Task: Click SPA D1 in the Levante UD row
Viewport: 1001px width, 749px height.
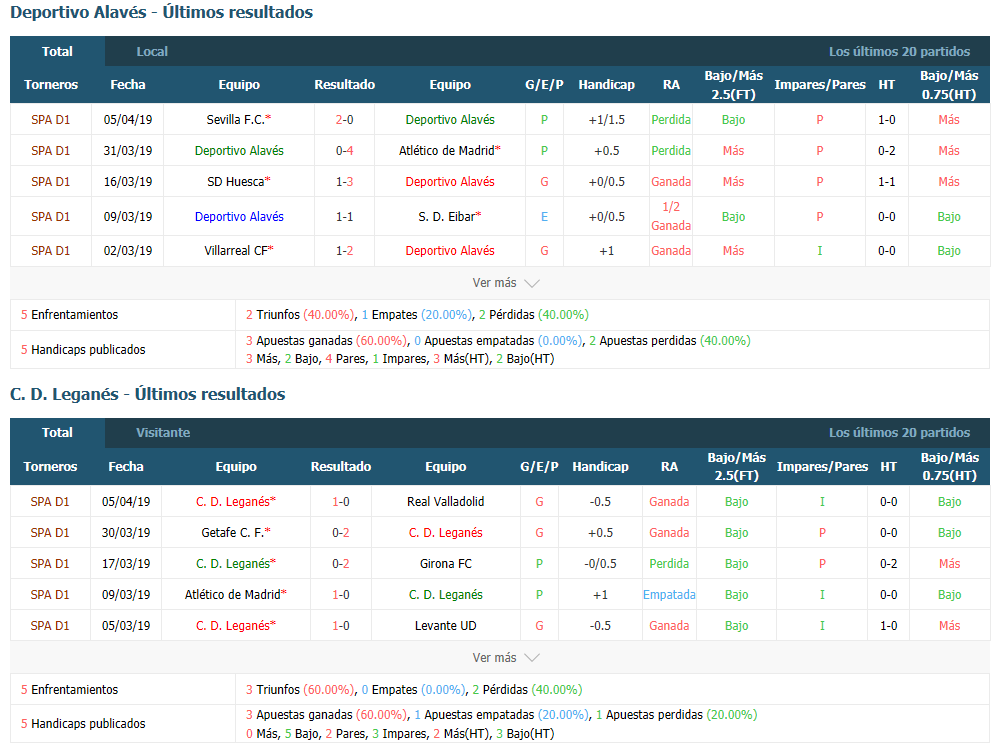Action: [50, 626]
